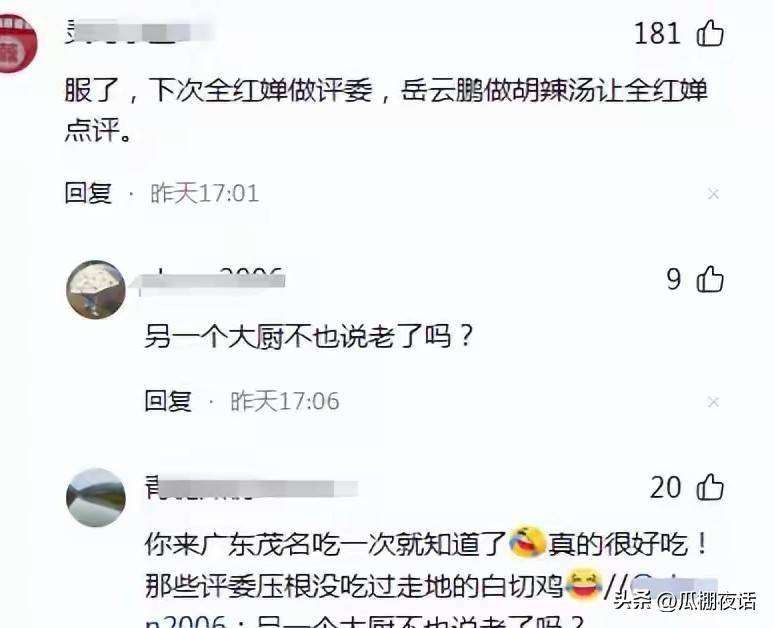
Task: Open the first commenter's blurred username
Action: tap(139, 33)
